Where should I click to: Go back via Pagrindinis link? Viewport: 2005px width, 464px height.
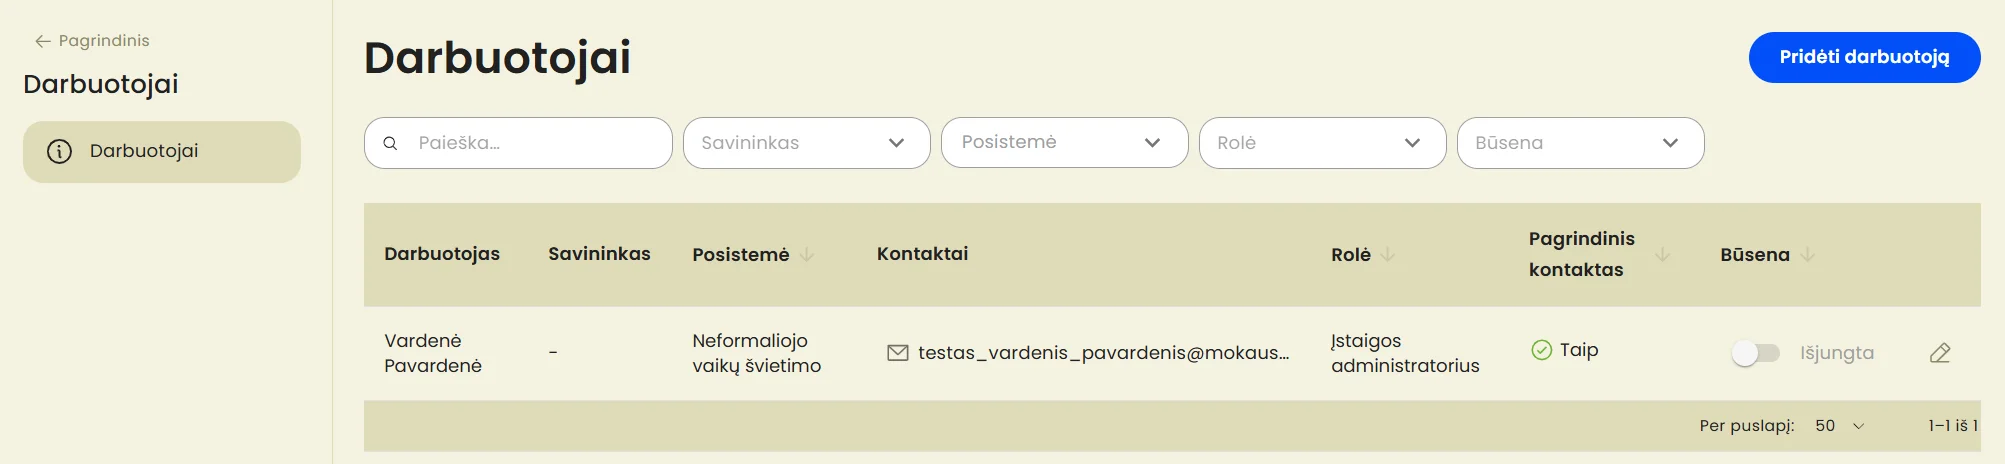pyautogui.click(x=104, y=41)
